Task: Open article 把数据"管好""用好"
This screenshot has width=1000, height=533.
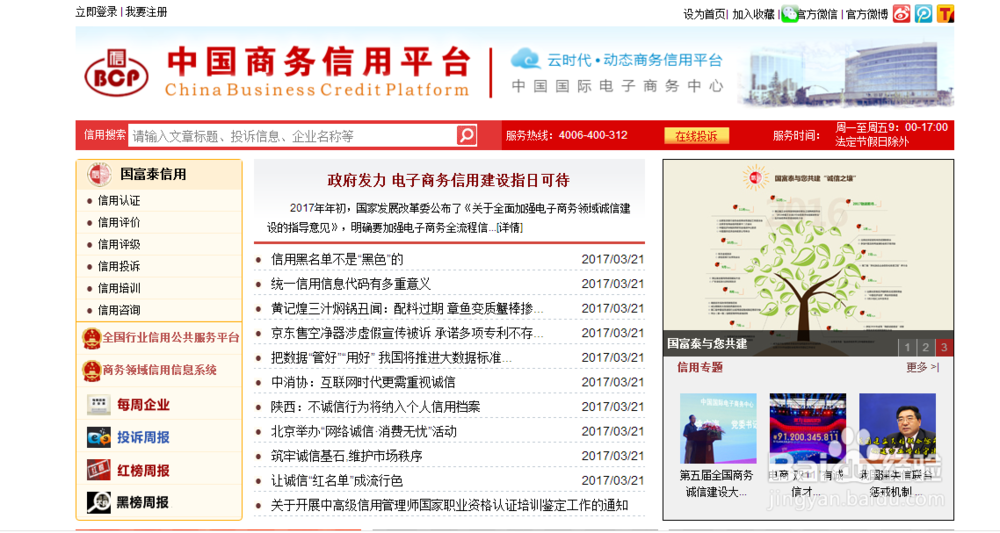Action: 391,358
